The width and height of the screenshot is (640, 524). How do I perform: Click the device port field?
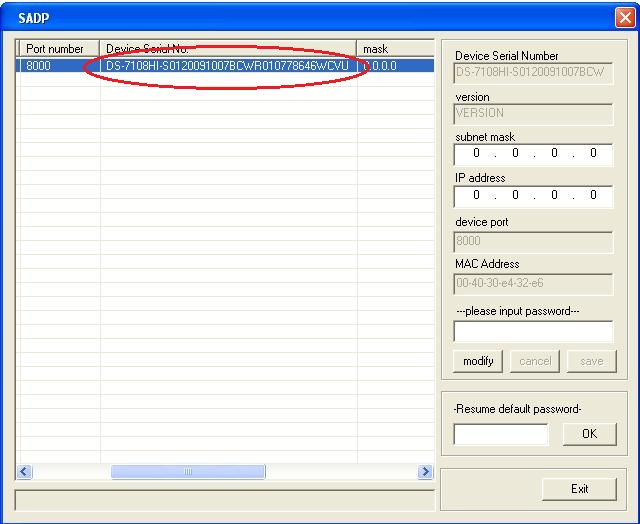coord(533,242)
